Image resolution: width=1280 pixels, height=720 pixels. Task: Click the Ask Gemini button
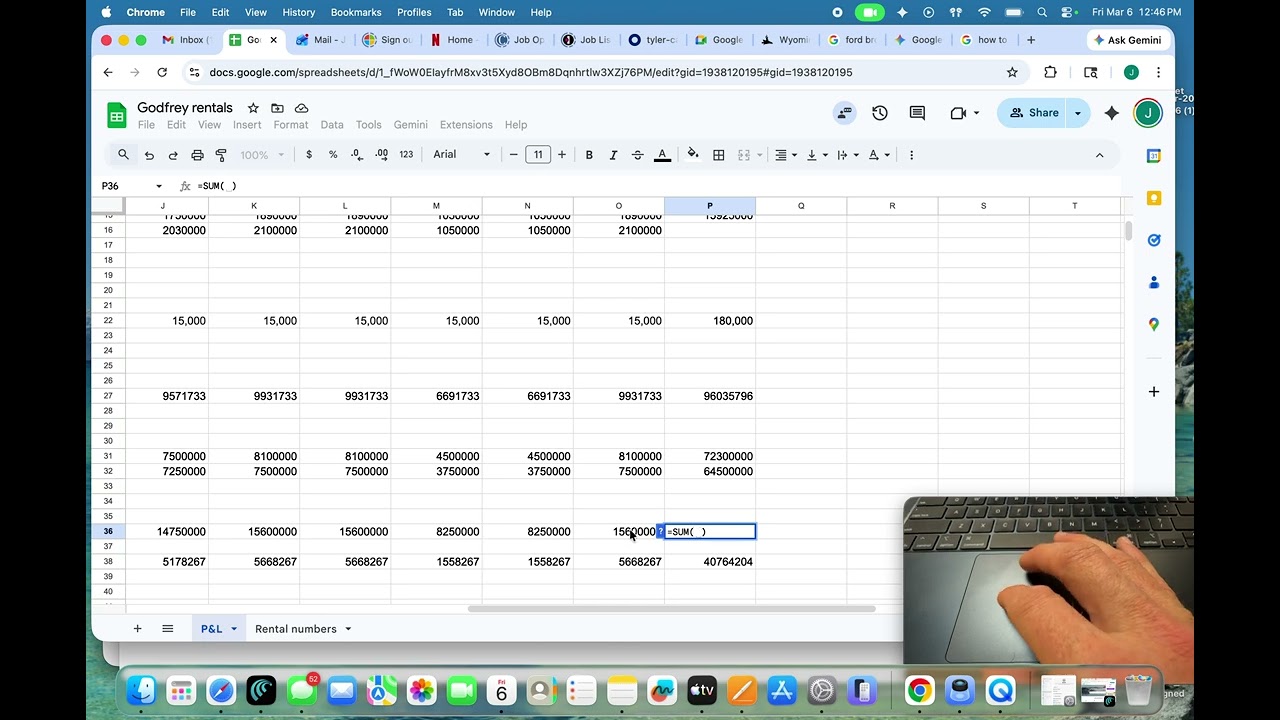click(x=1128, y=40)
